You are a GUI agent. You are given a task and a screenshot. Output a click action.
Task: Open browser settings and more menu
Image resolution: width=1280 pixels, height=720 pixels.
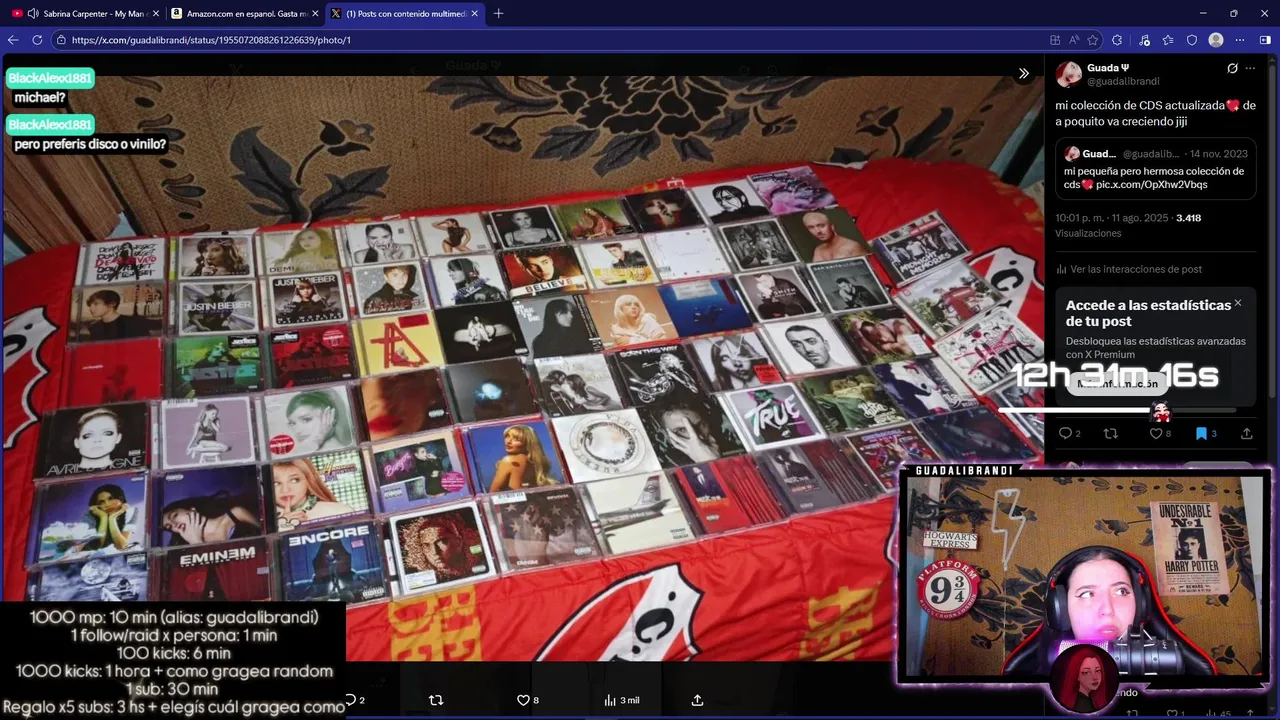click(x=1240, y=40)
